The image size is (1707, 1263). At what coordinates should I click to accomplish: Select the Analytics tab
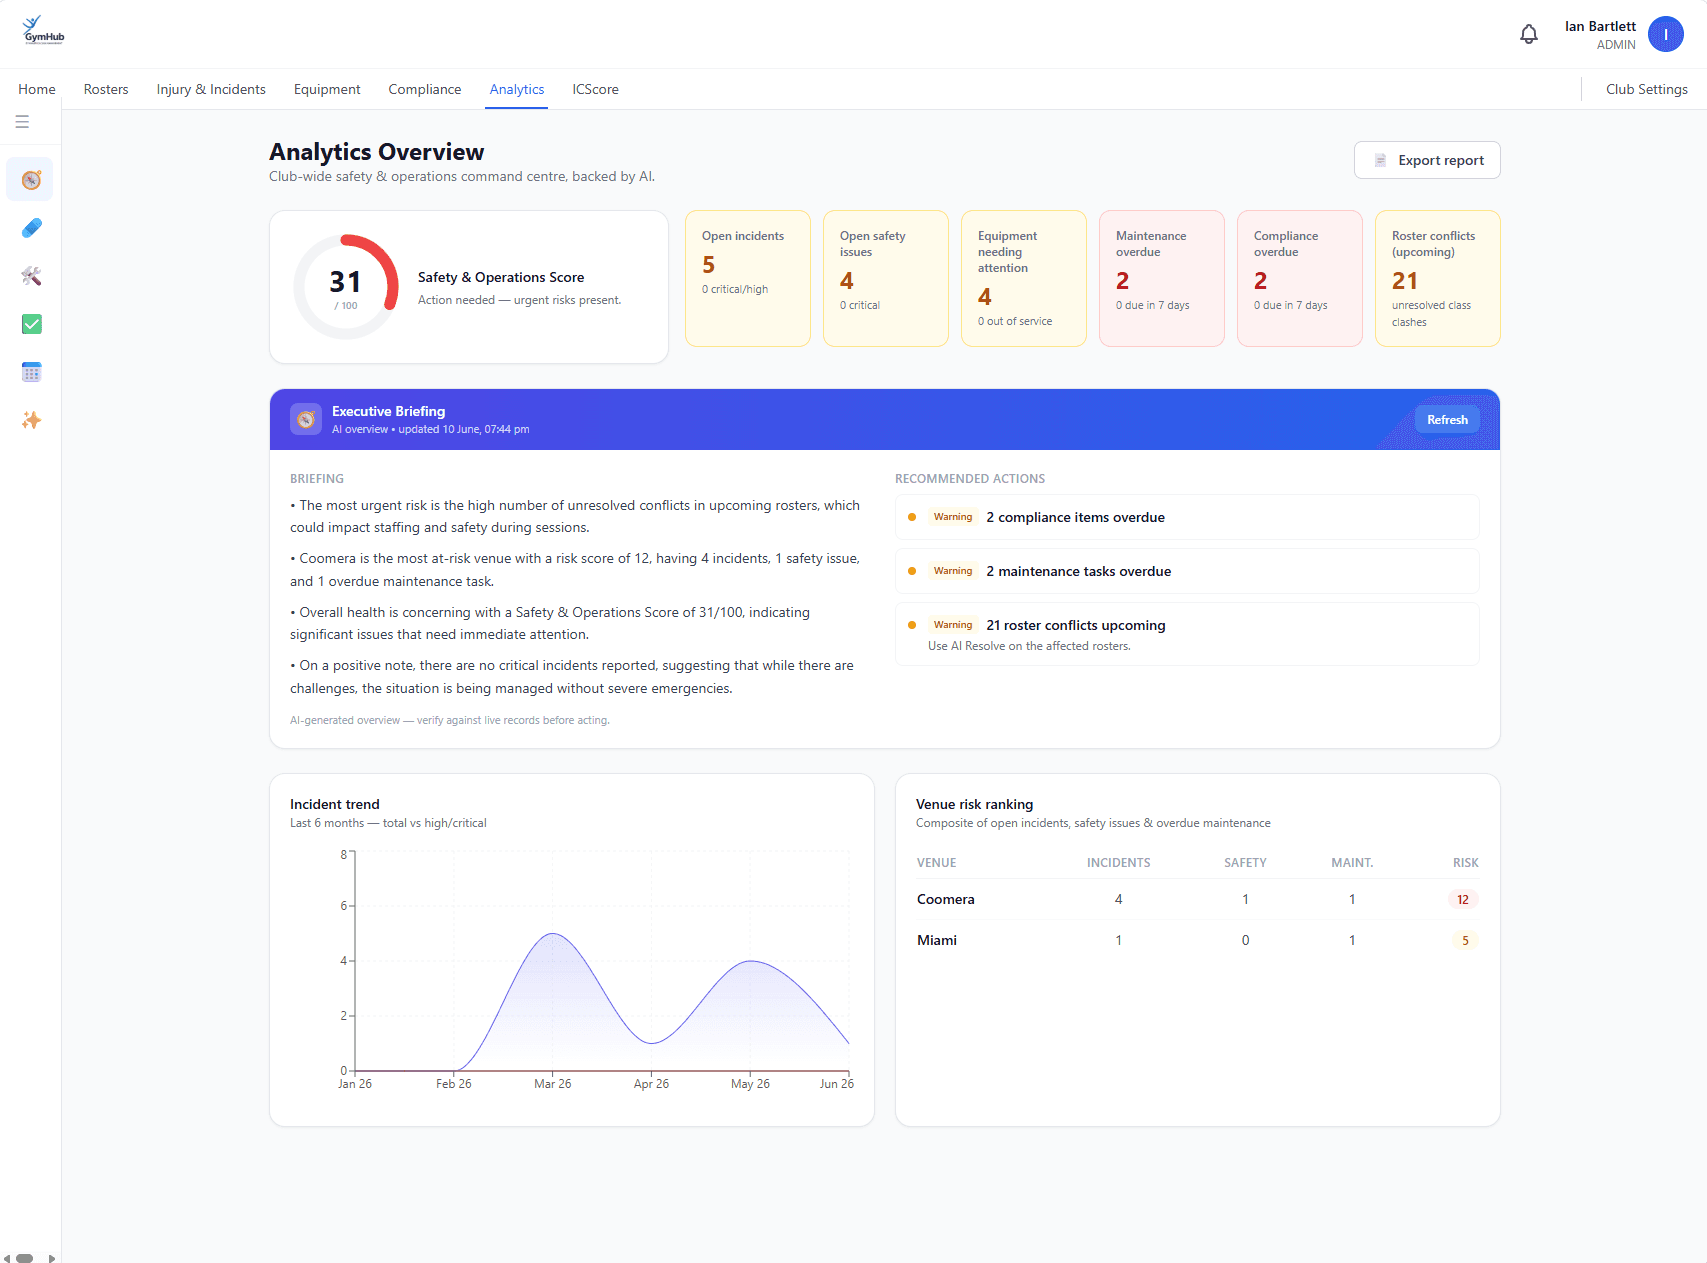point(517,89)
